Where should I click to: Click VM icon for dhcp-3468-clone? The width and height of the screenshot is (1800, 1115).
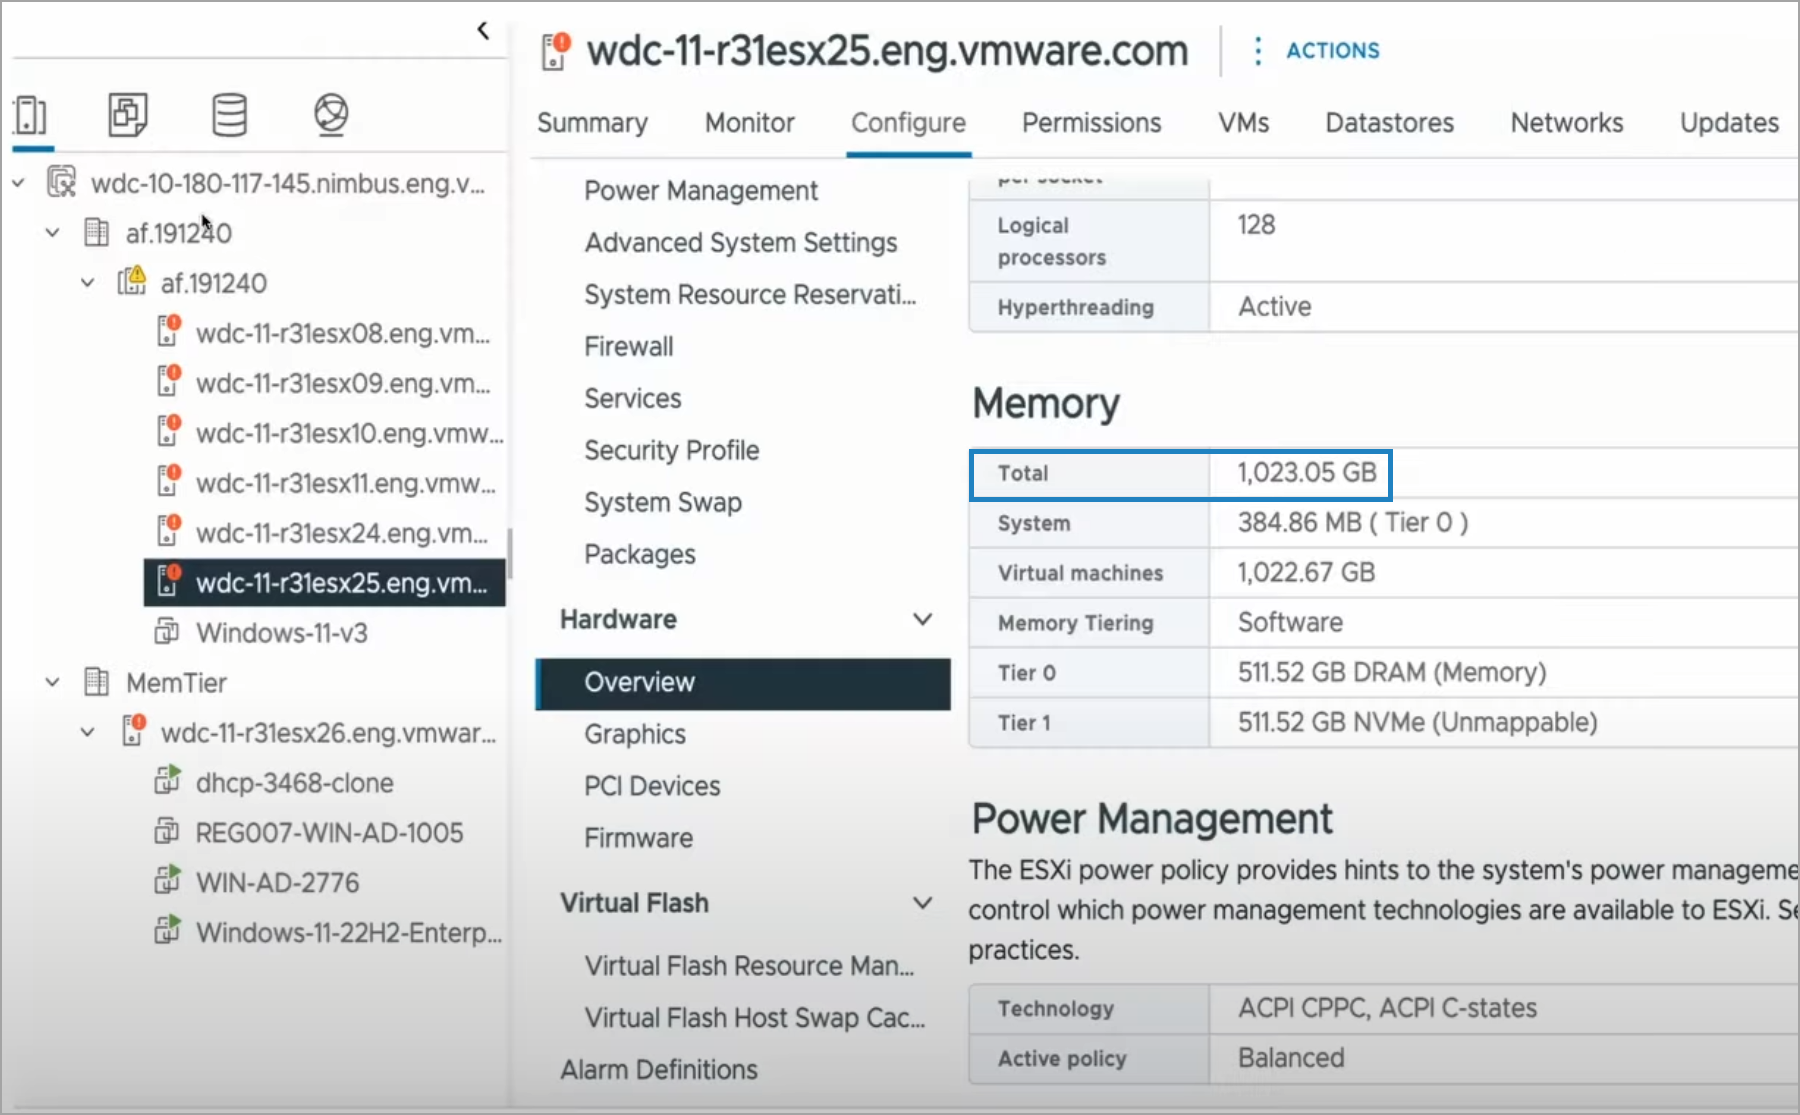[167, 781]
